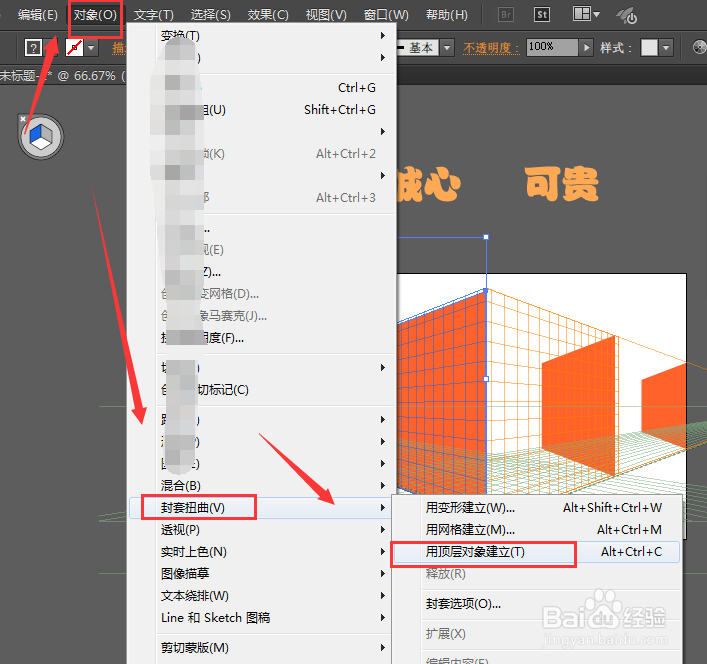
Task: Choose 剪切蒙版(M) submenu
Action: click(x=262, y=648)
